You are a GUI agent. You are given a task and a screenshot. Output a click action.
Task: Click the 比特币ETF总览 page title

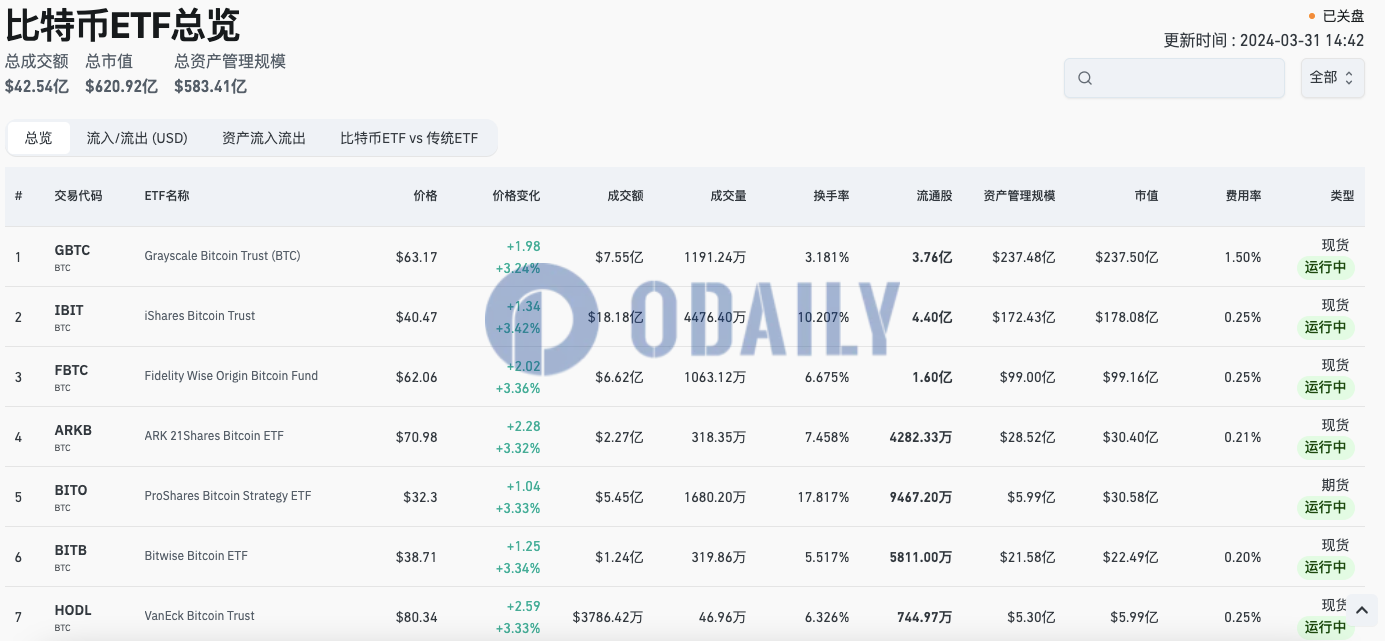coord(122,24)
